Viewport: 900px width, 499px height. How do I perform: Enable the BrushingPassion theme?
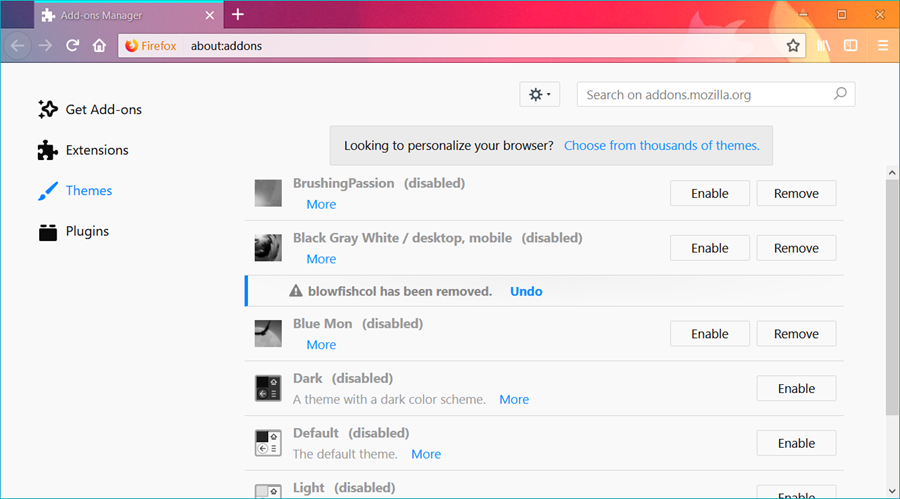tap(709, 193)
